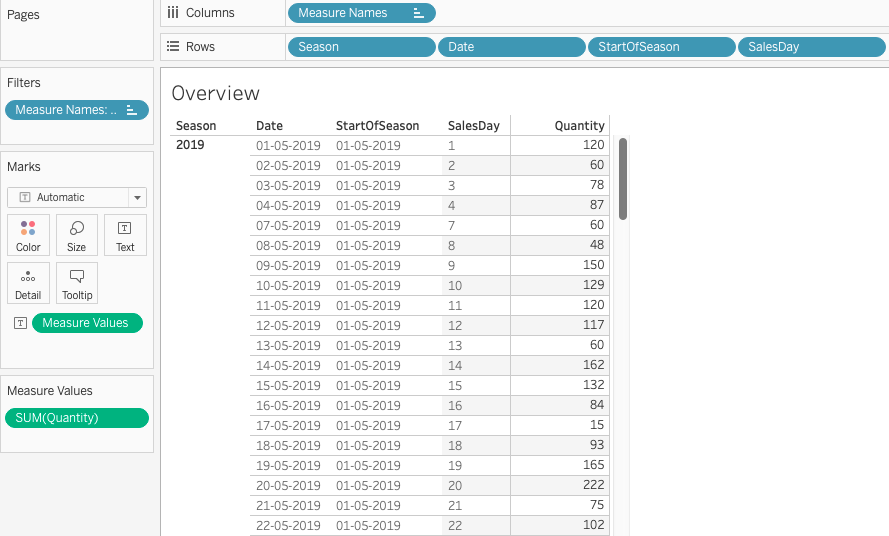Click the Color button in Marks card
Screen dimensions: 889x536
[x=28, y=235]
